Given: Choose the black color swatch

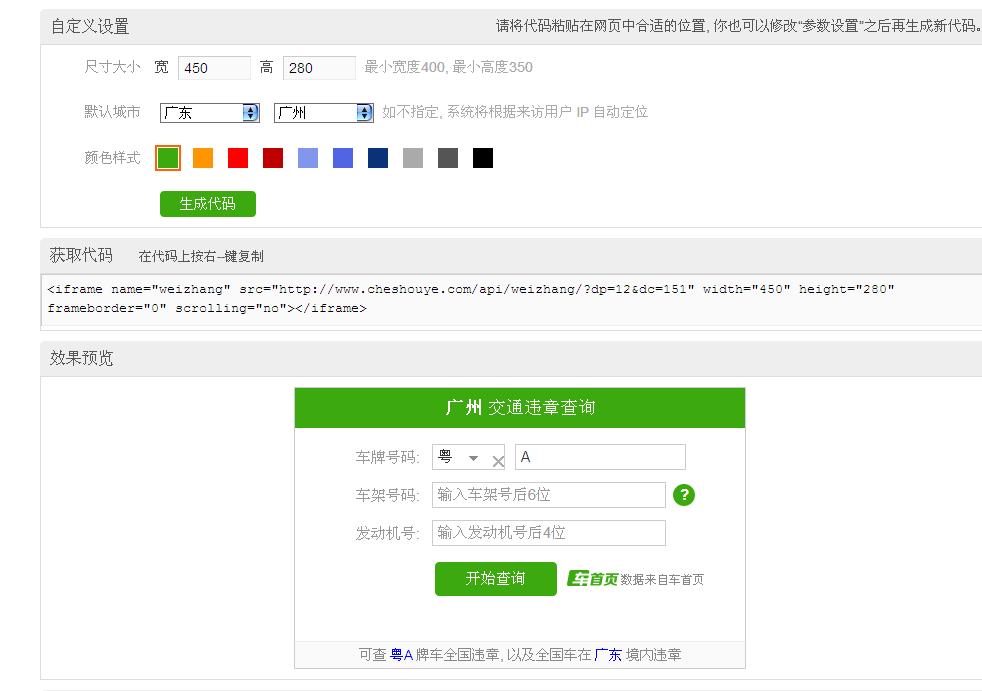Looking at the screenshot, I should 483,158.
